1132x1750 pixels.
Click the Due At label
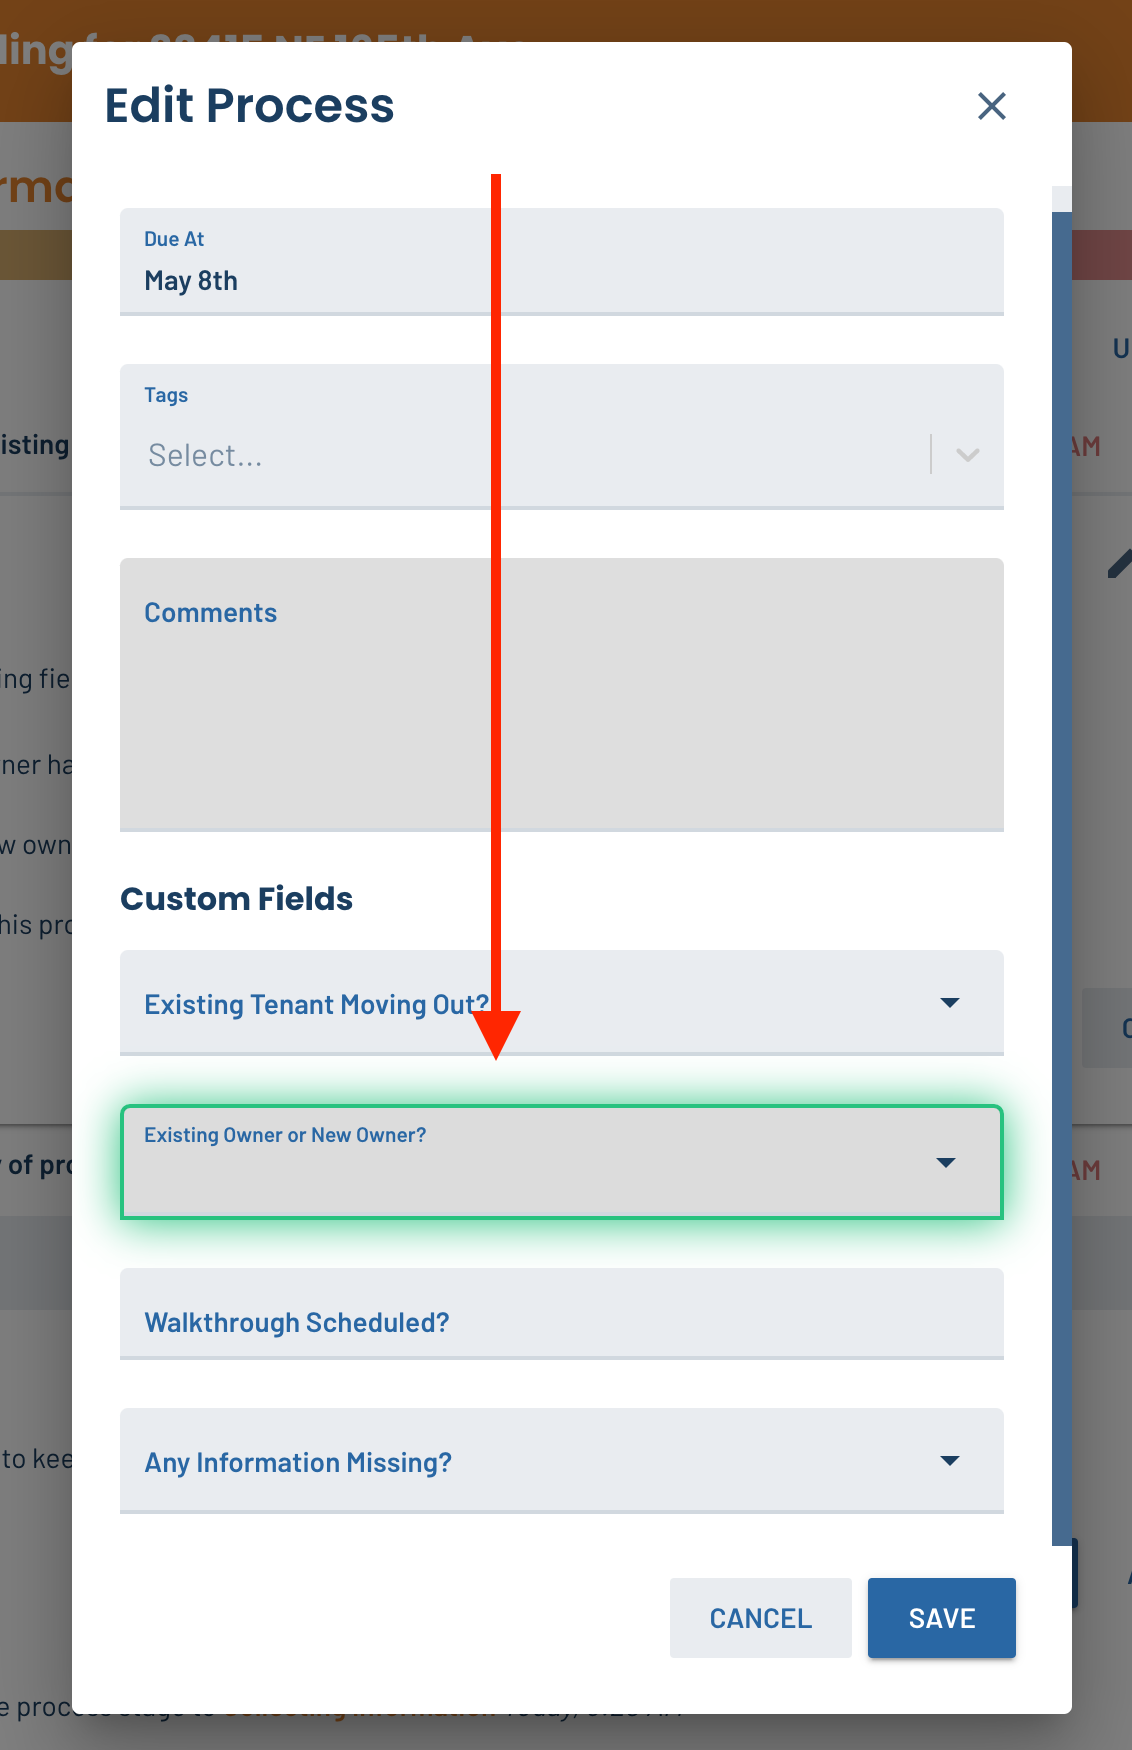pos(174,239)
